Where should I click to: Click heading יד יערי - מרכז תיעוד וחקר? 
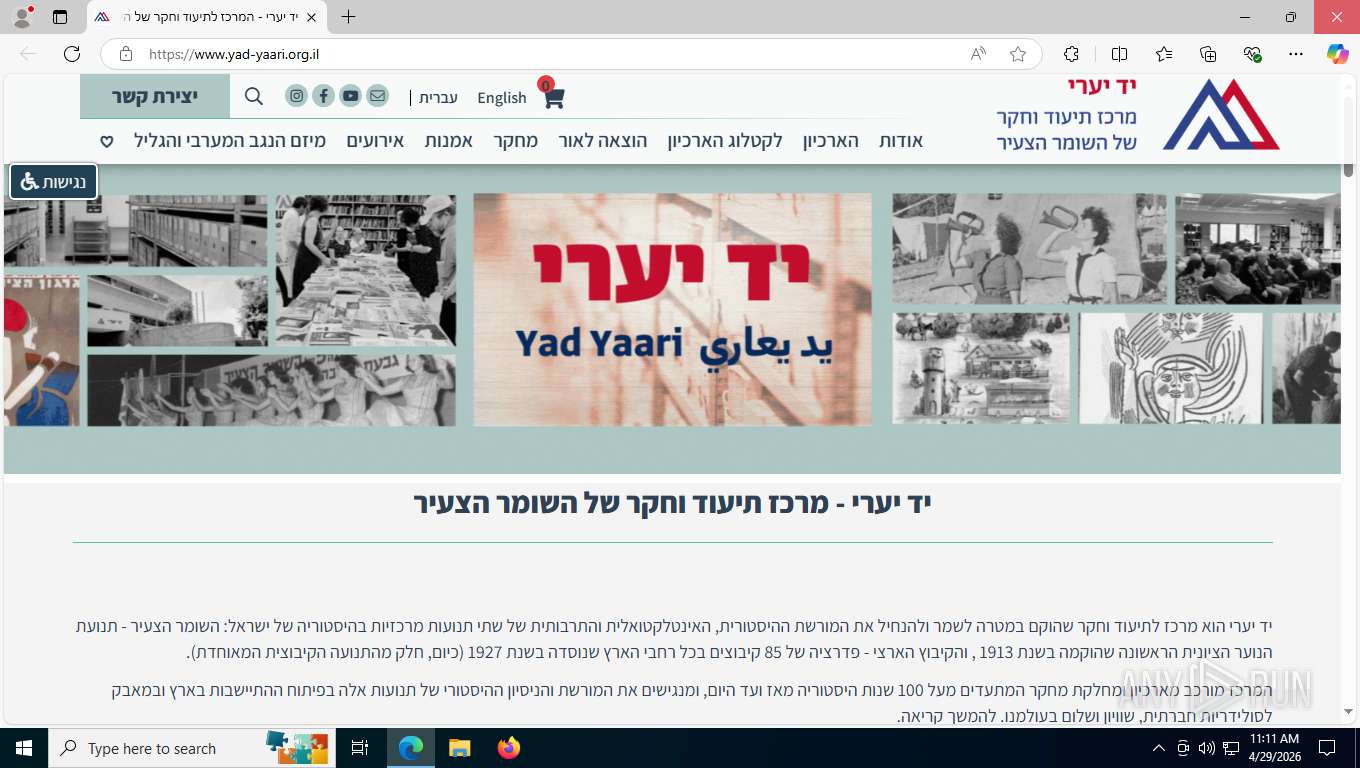[673, 503]
